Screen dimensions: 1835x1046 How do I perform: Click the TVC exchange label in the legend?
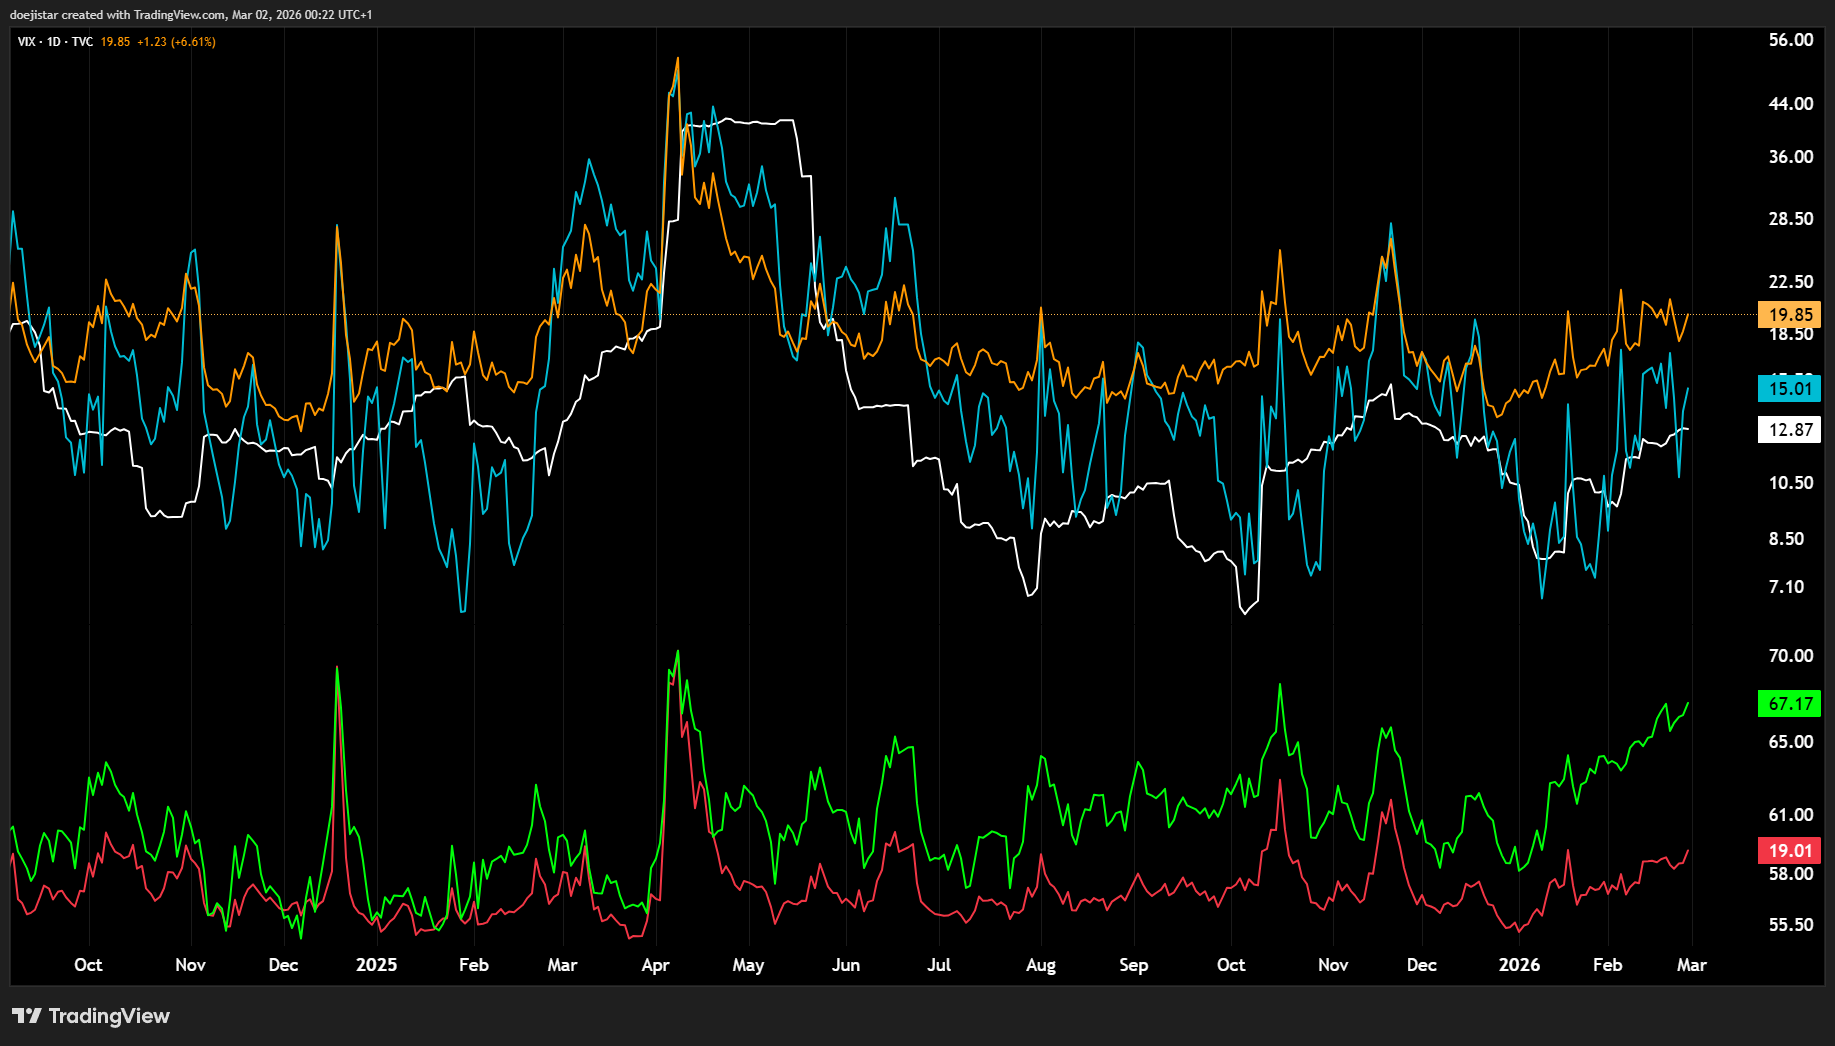click(82, 42)
